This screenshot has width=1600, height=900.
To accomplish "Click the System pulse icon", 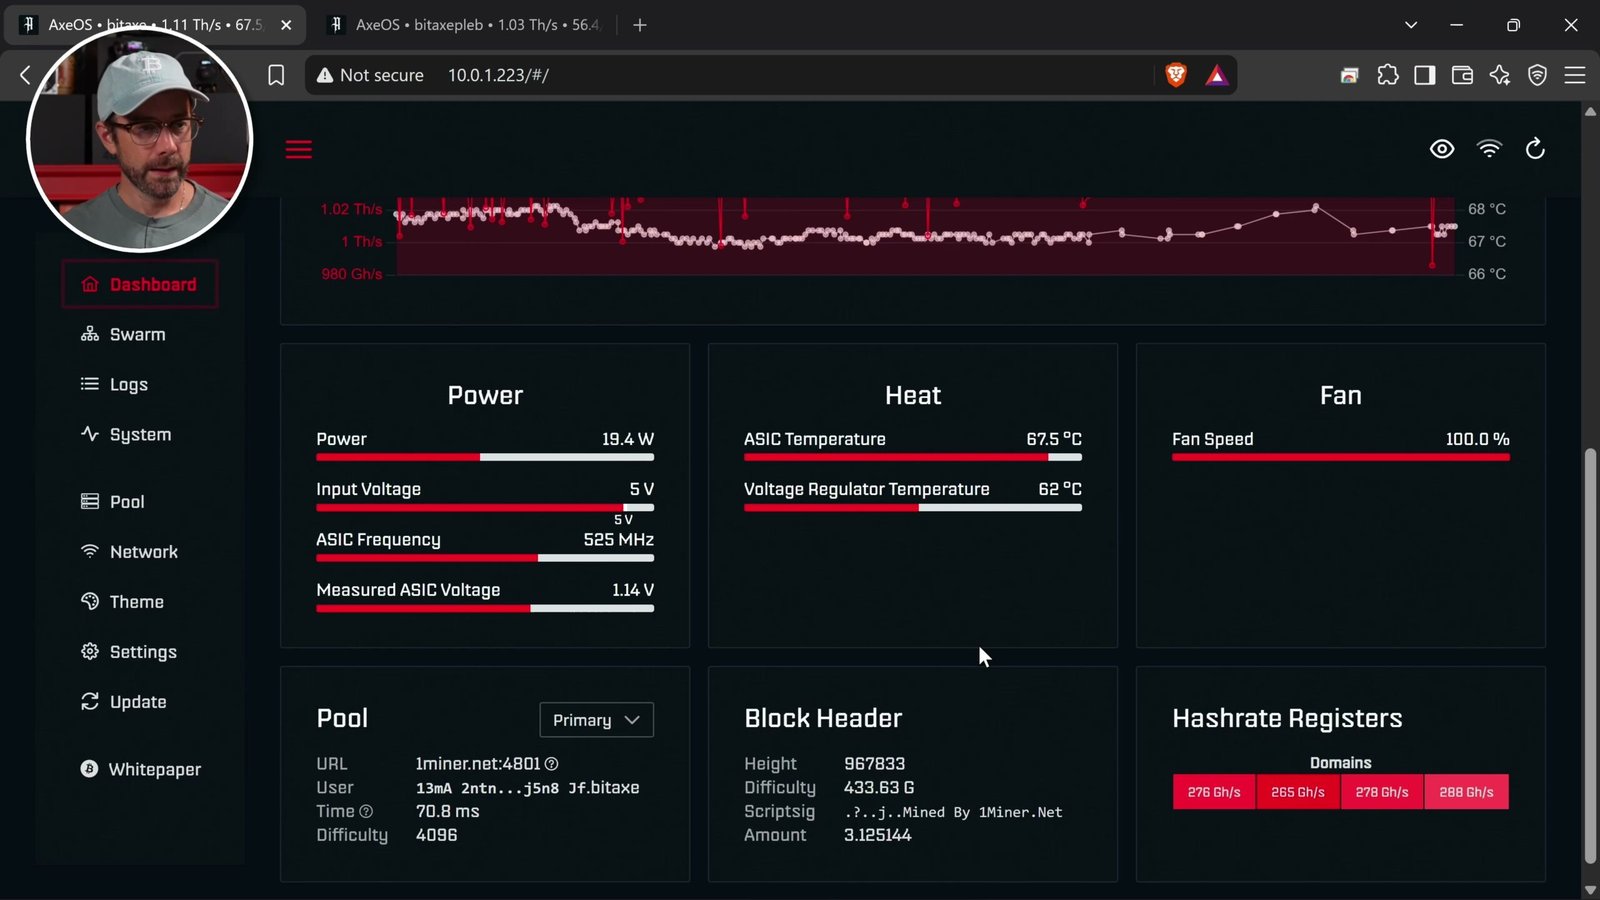I will pos(90,434).
